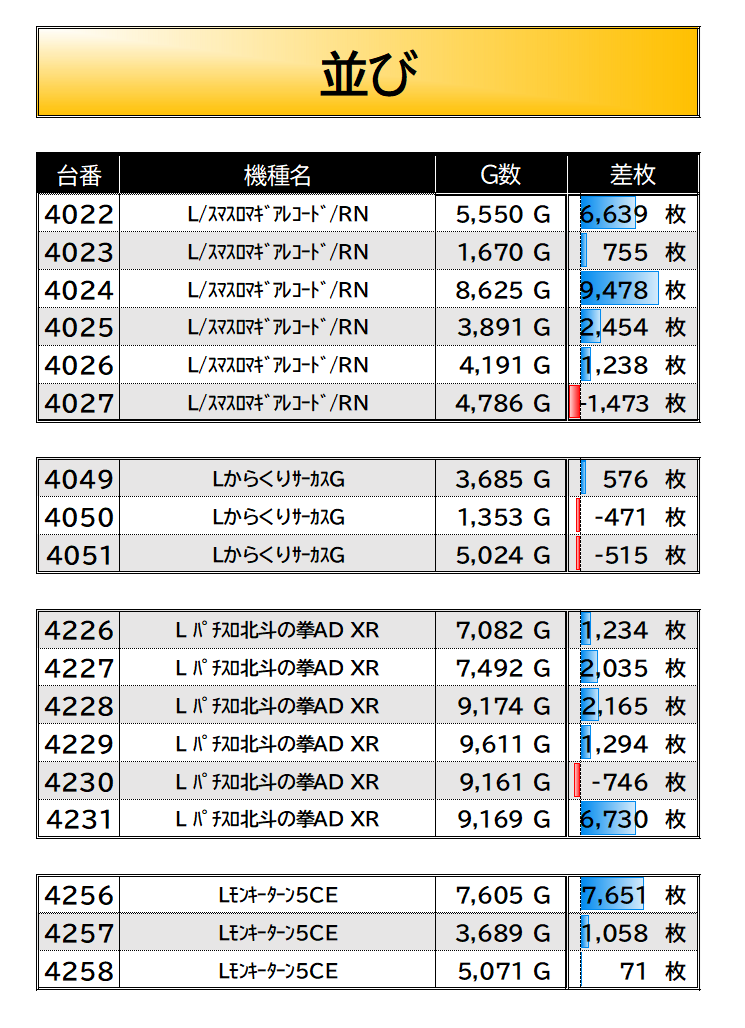Click machine number 4229
Viewport: 745px width, 1028px height.
[x=79, y=744]
